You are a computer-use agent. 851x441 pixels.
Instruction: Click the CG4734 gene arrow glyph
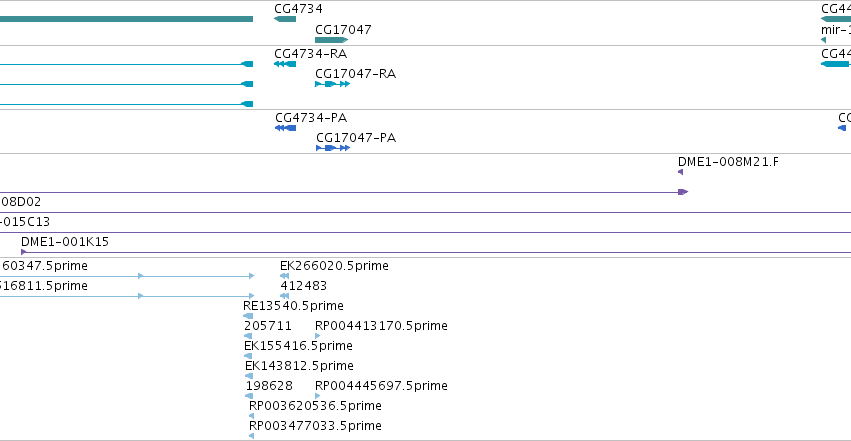[285, 19]
